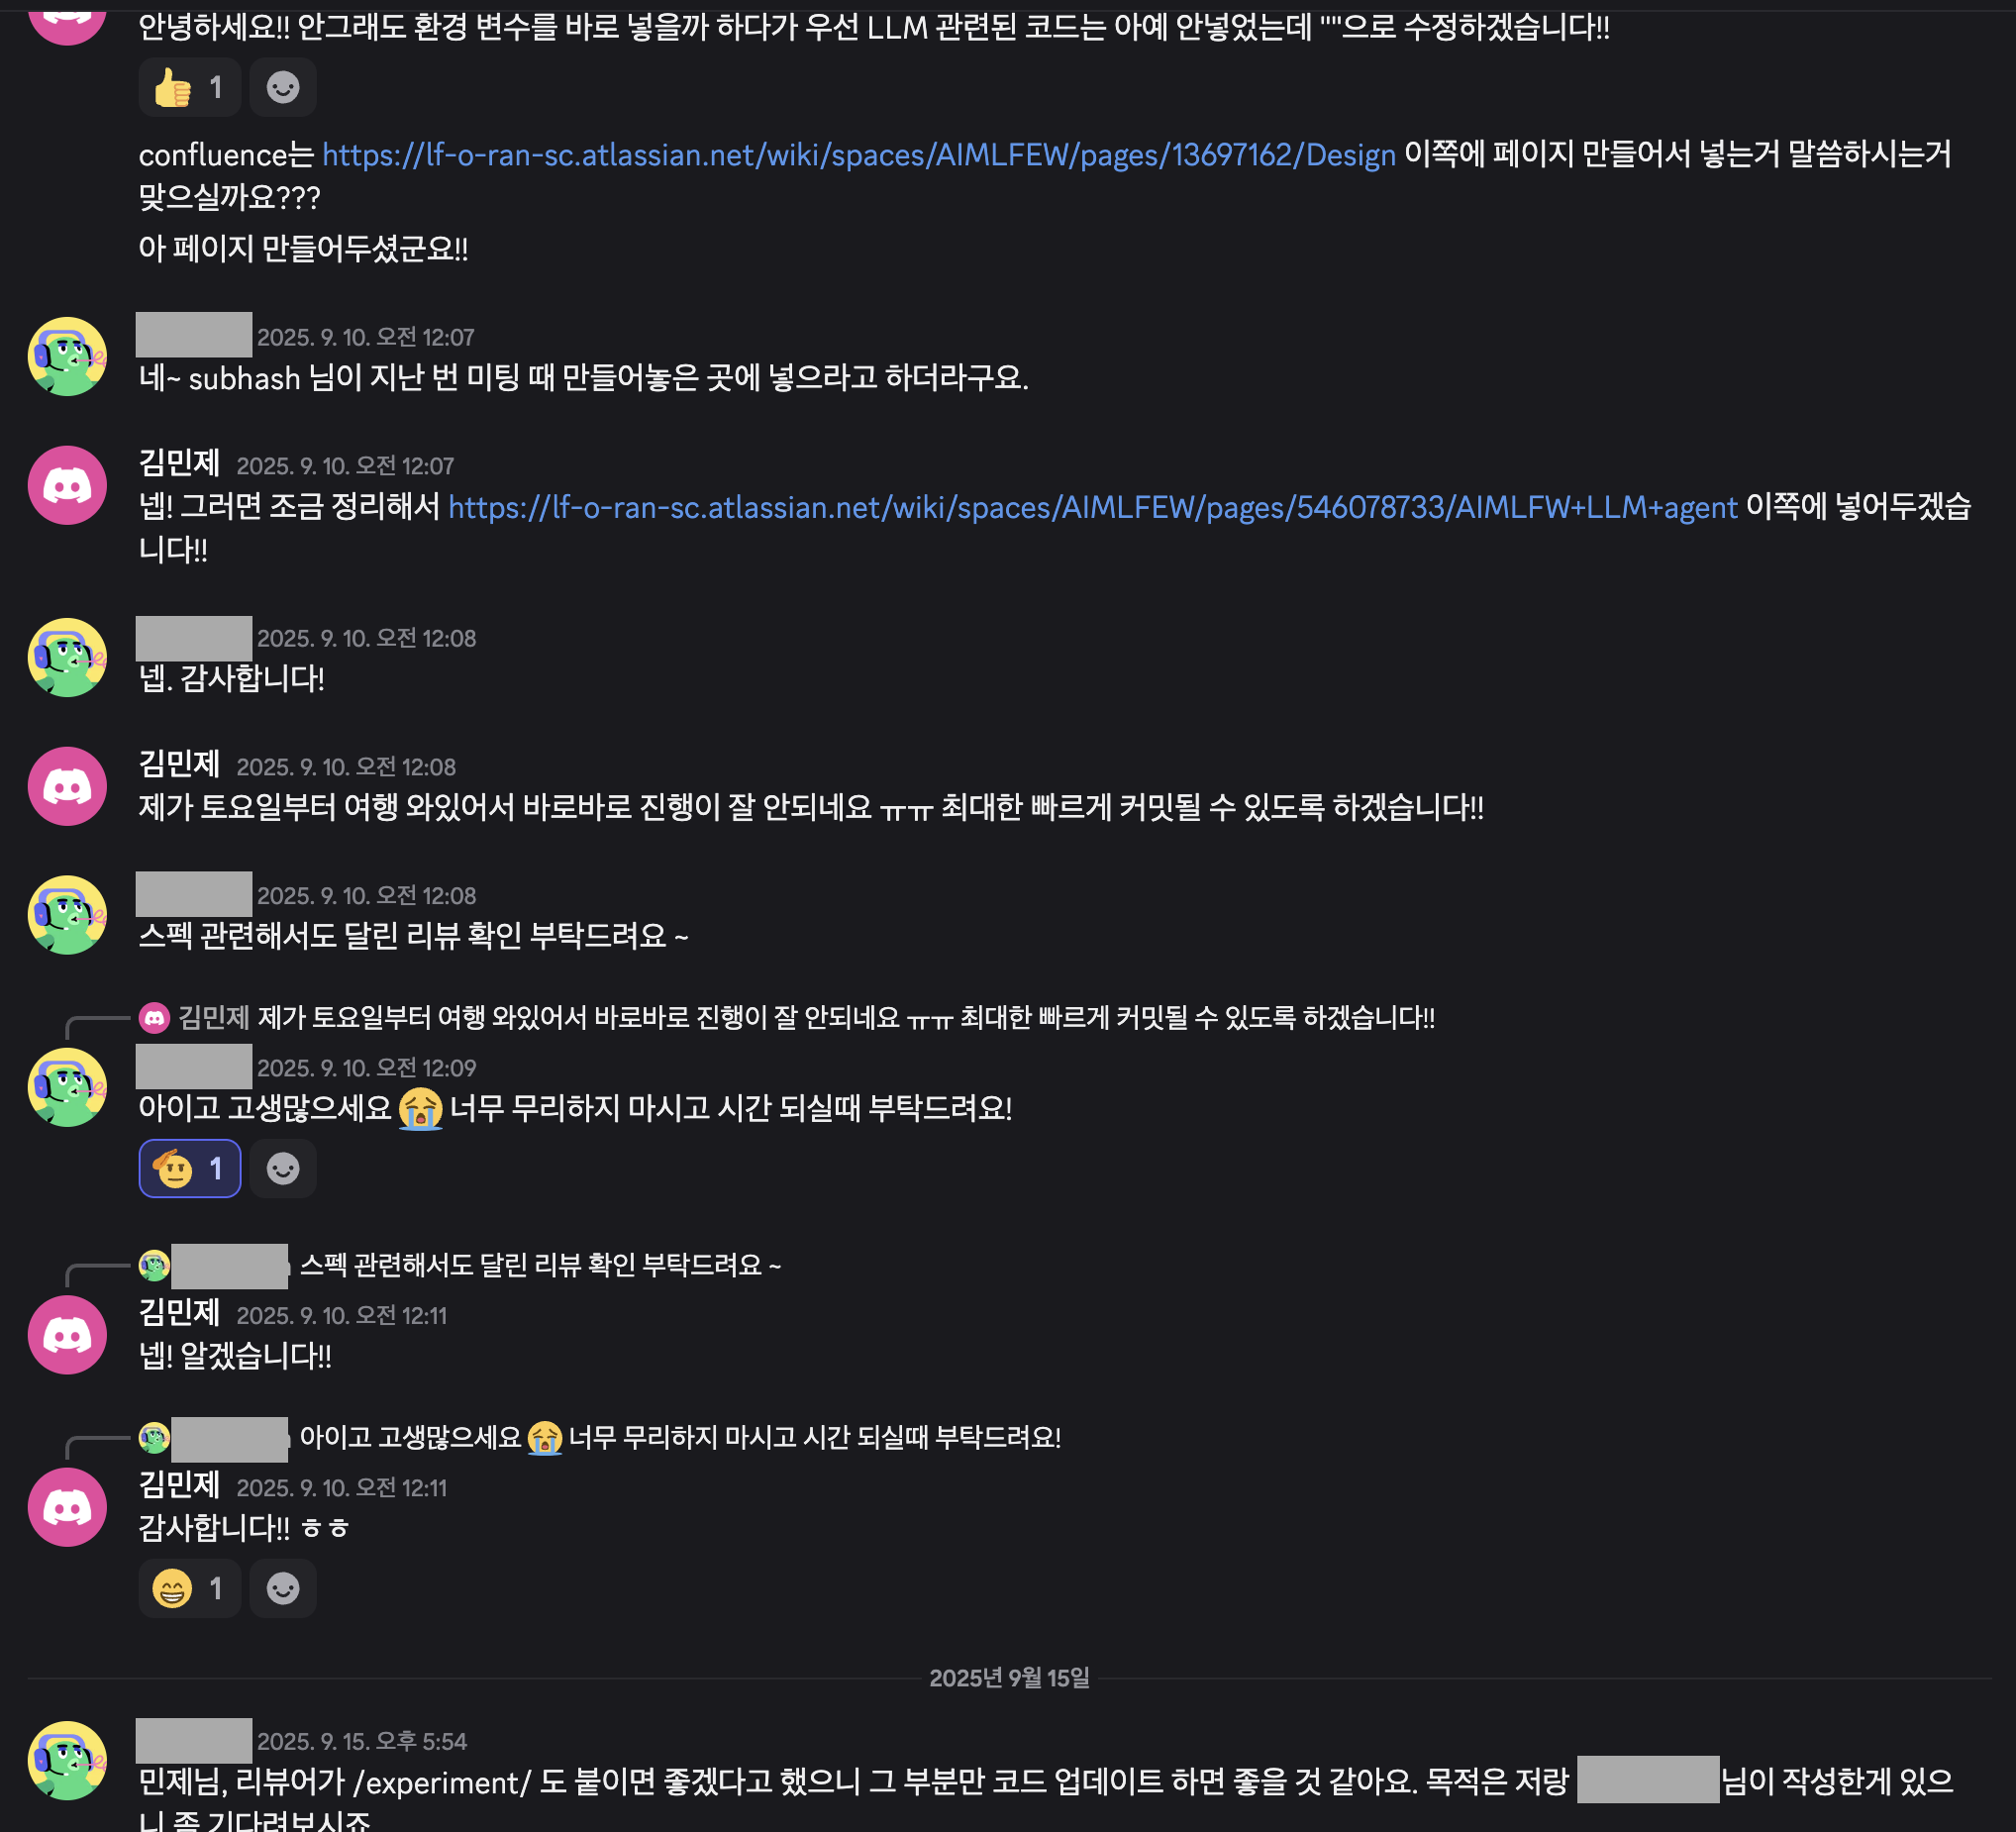Toggle the salute emoji reaction
Image resolution: width=2016 pixels, height=1832 pixels.
coord(189,1168)
